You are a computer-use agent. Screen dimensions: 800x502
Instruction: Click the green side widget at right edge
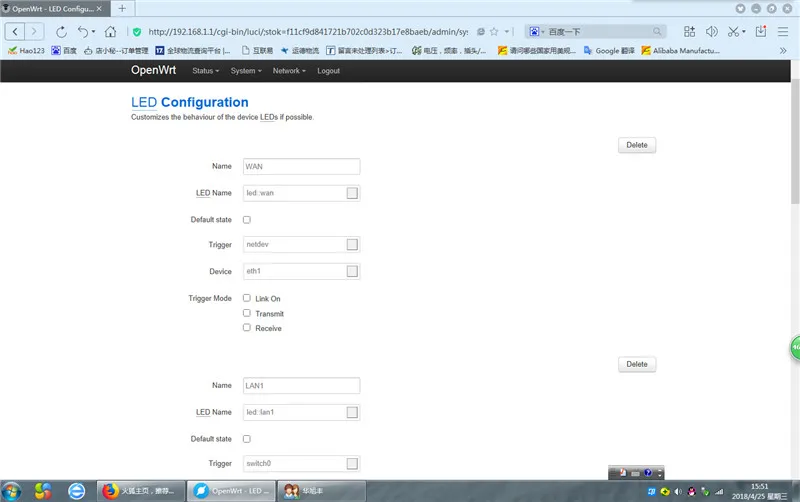click(x=795, y=348)
